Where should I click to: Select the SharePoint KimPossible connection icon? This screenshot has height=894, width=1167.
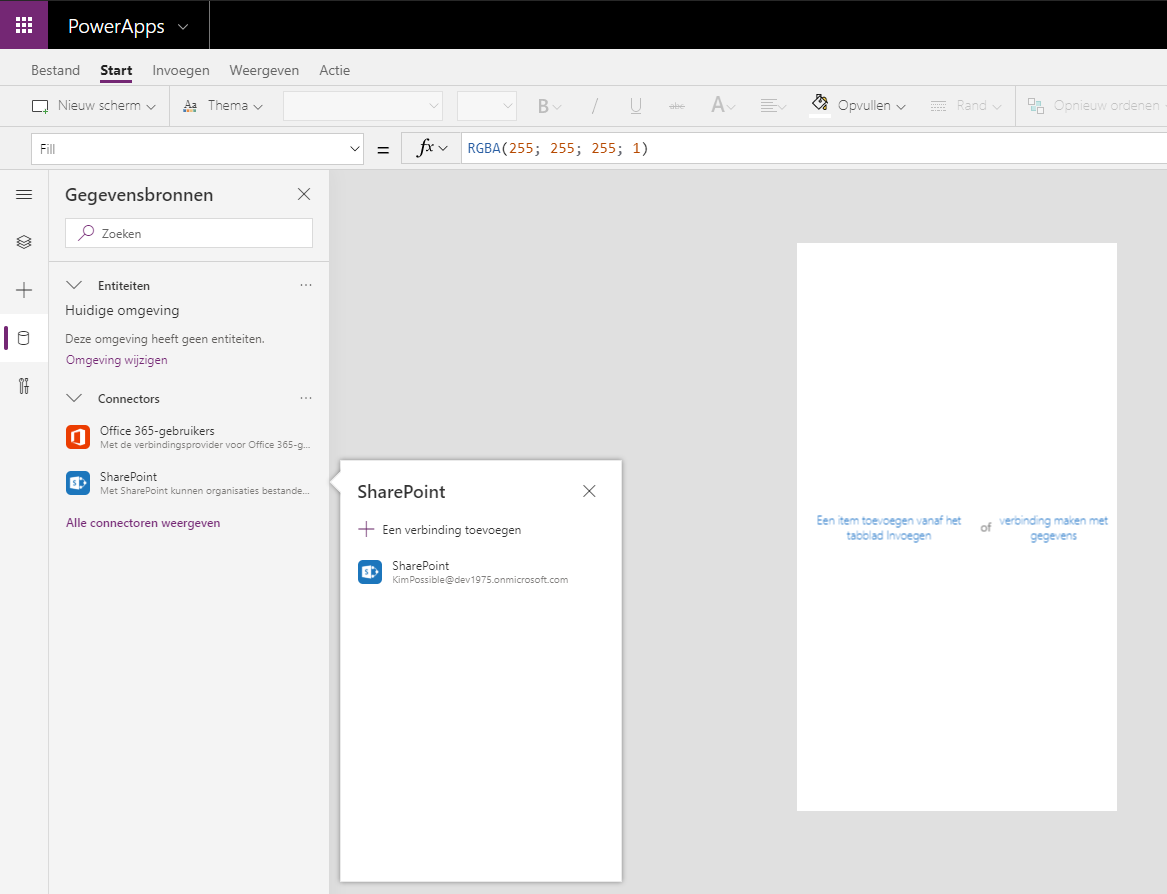click(x=370, y=572)
